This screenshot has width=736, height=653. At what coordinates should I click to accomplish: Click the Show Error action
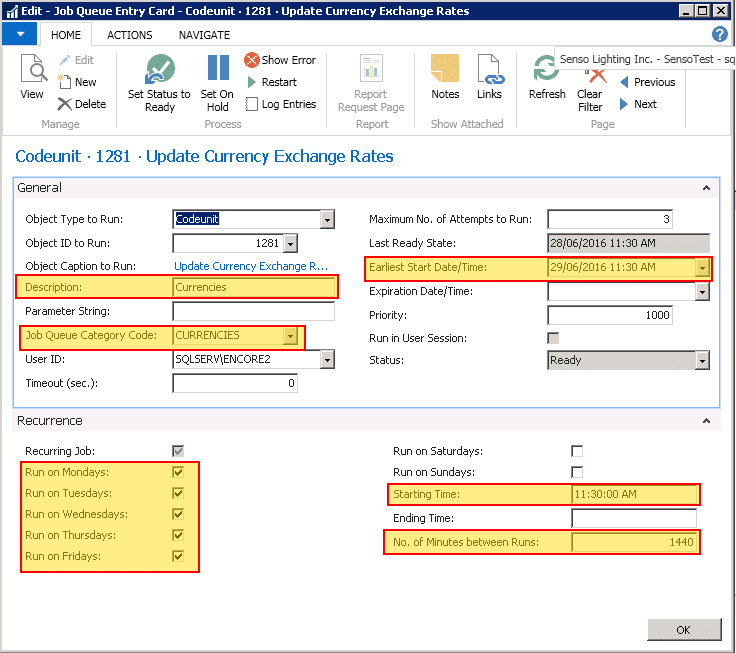[x=280, y=60]
